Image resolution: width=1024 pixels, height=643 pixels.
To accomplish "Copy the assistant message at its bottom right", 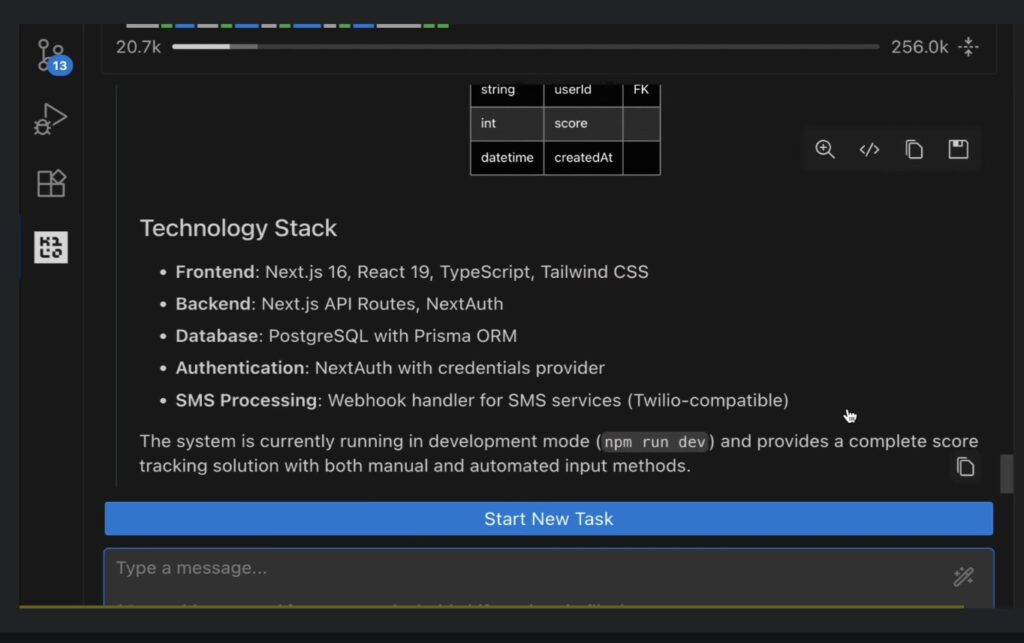I will point(965,467).
